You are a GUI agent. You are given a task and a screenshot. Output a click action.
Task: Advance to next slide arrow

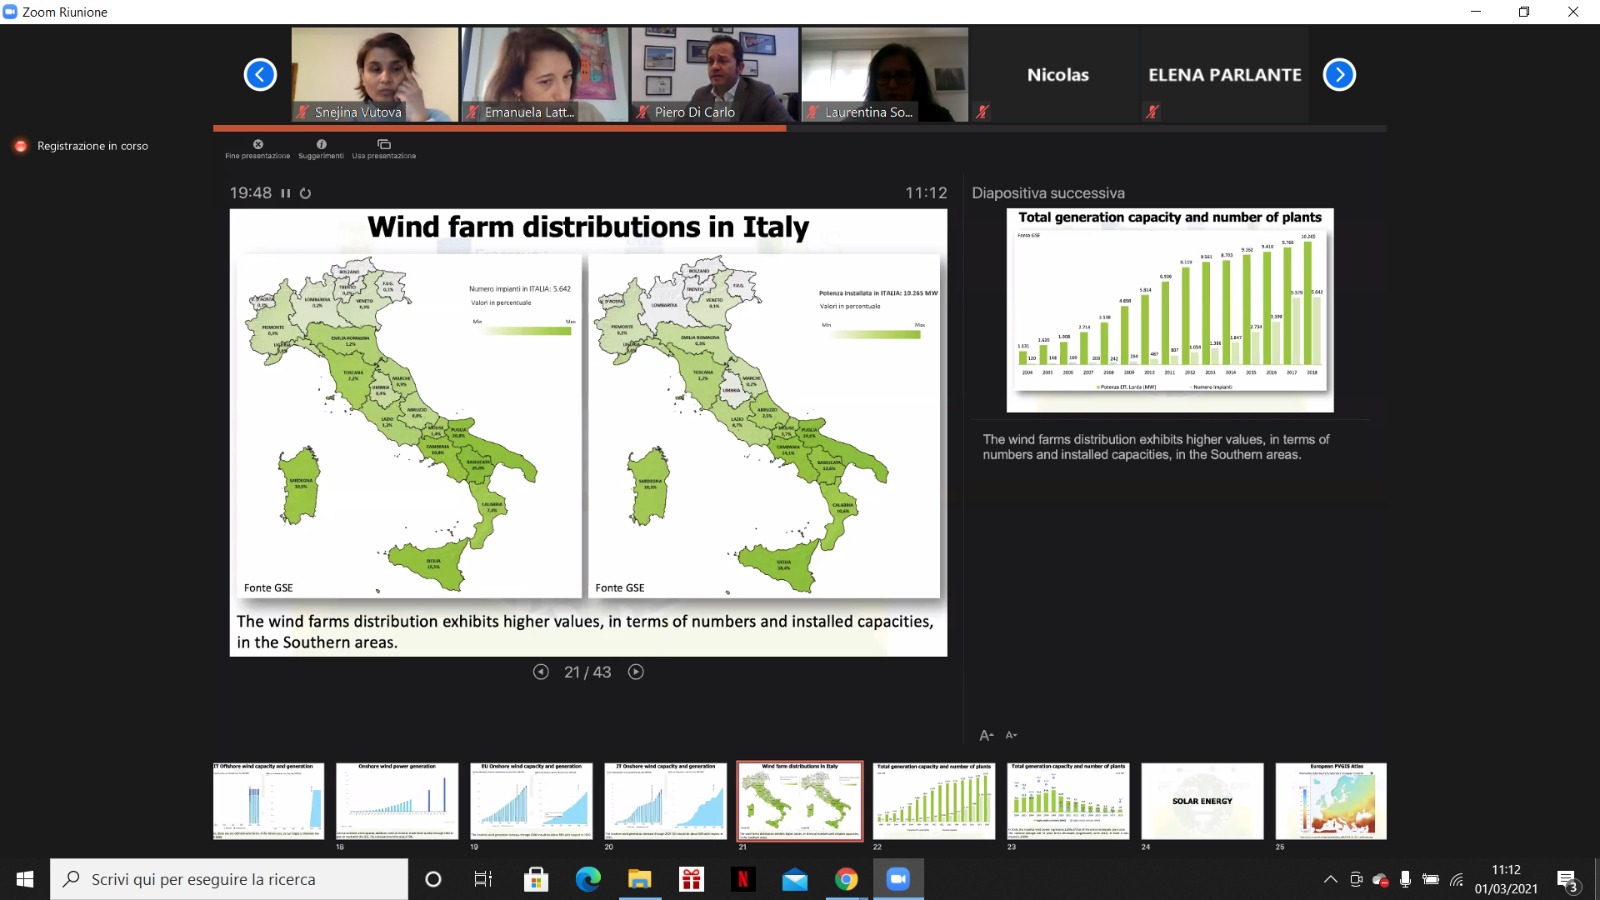point(636,672)
